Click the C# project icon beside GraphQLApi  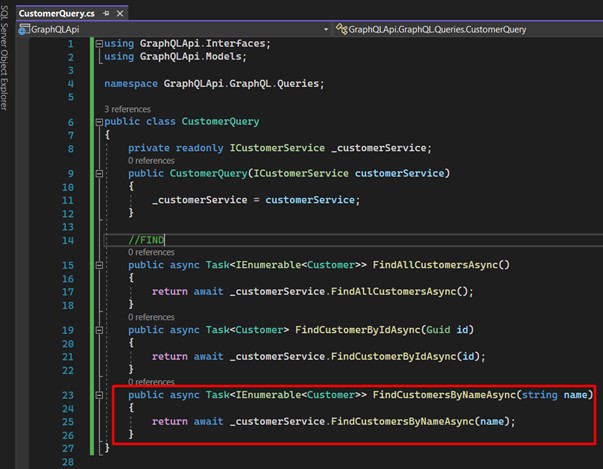24,29
